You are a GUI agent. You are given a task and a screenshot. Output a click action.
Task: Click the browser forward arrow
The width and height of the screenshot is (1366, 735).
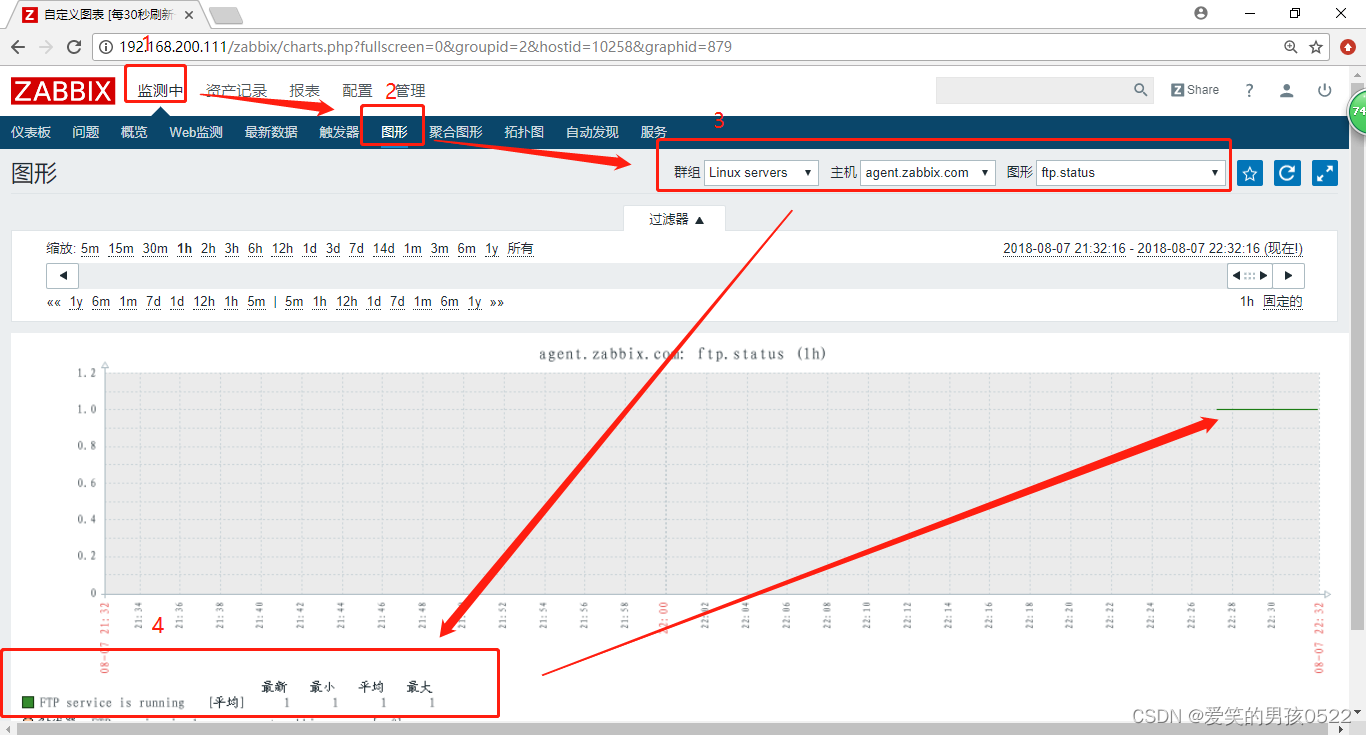(46, 47)
